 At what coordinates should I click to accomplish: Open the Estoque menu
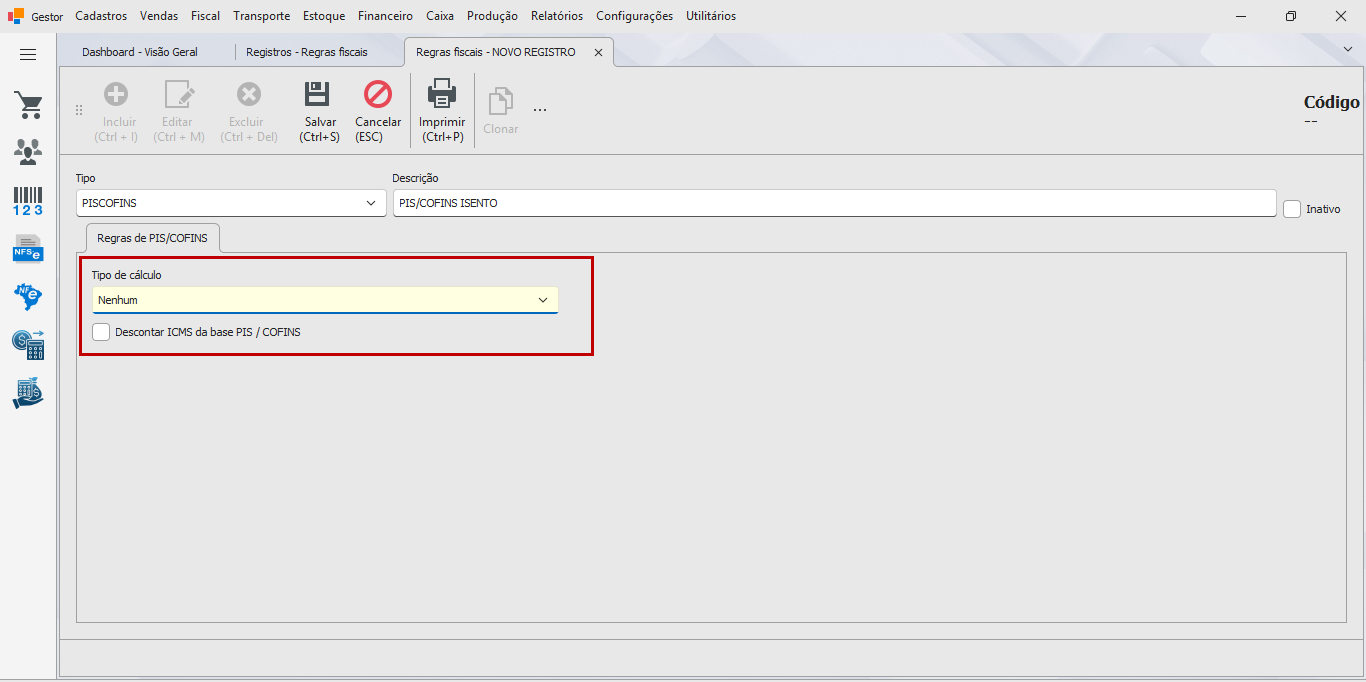point(324,16)
